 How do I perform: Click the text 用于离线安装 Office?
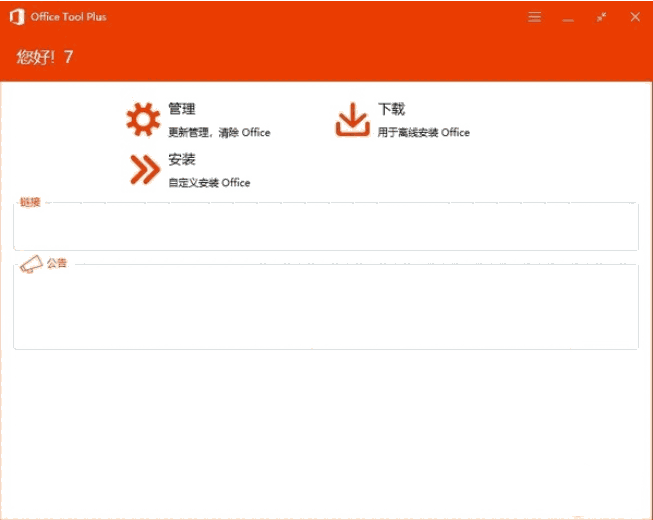pos(424,132)
